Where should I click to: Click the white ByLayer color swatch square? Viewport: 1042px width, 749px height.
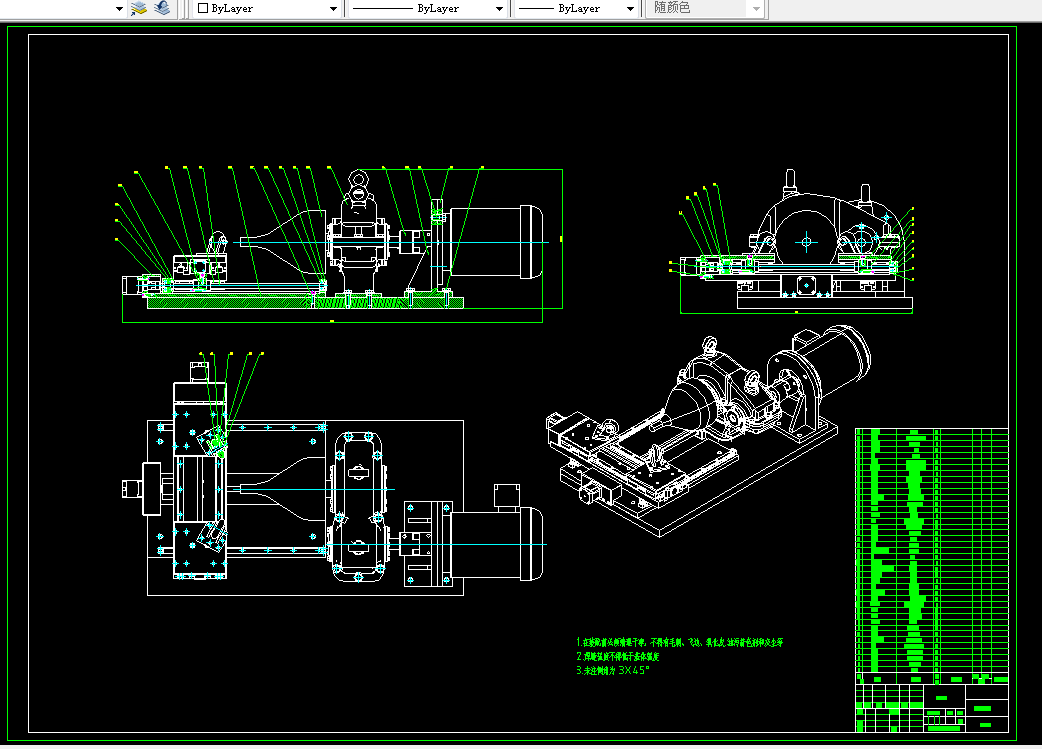pyautogui.click(x=202, y=8)
